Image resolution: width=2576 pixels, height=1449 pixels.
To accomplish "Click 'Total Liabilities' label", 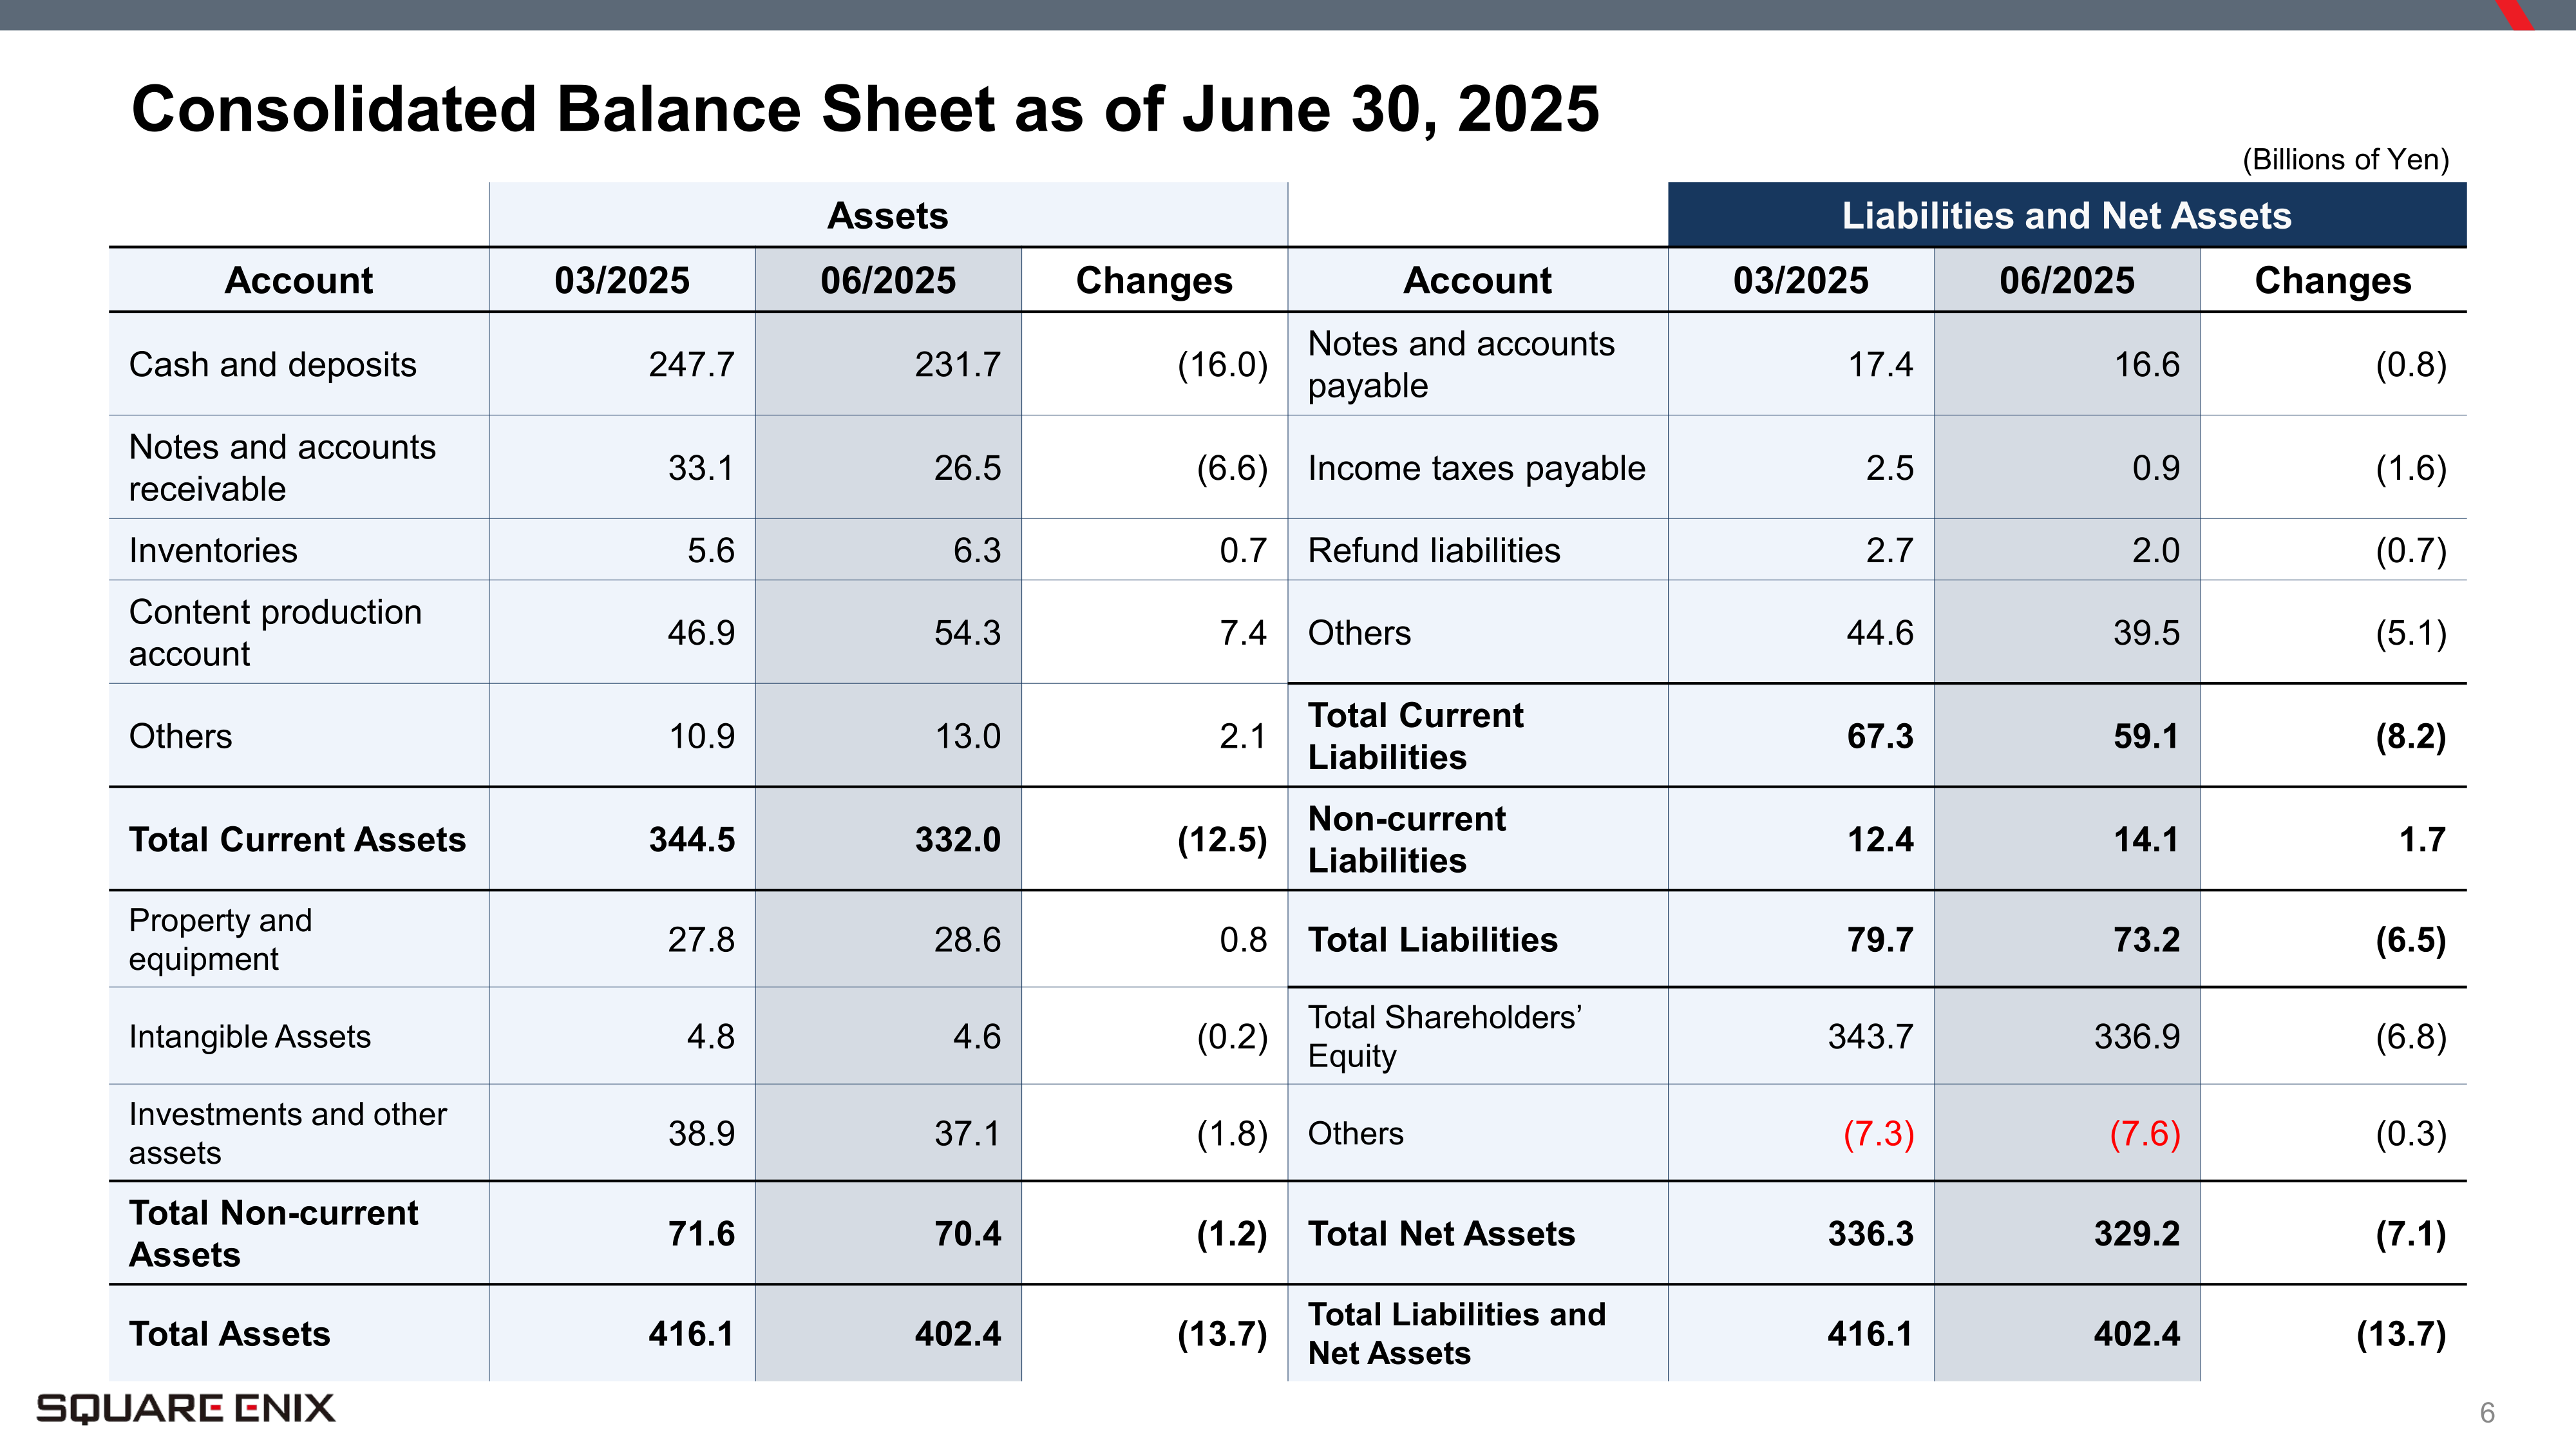I will click(1432, 939).
